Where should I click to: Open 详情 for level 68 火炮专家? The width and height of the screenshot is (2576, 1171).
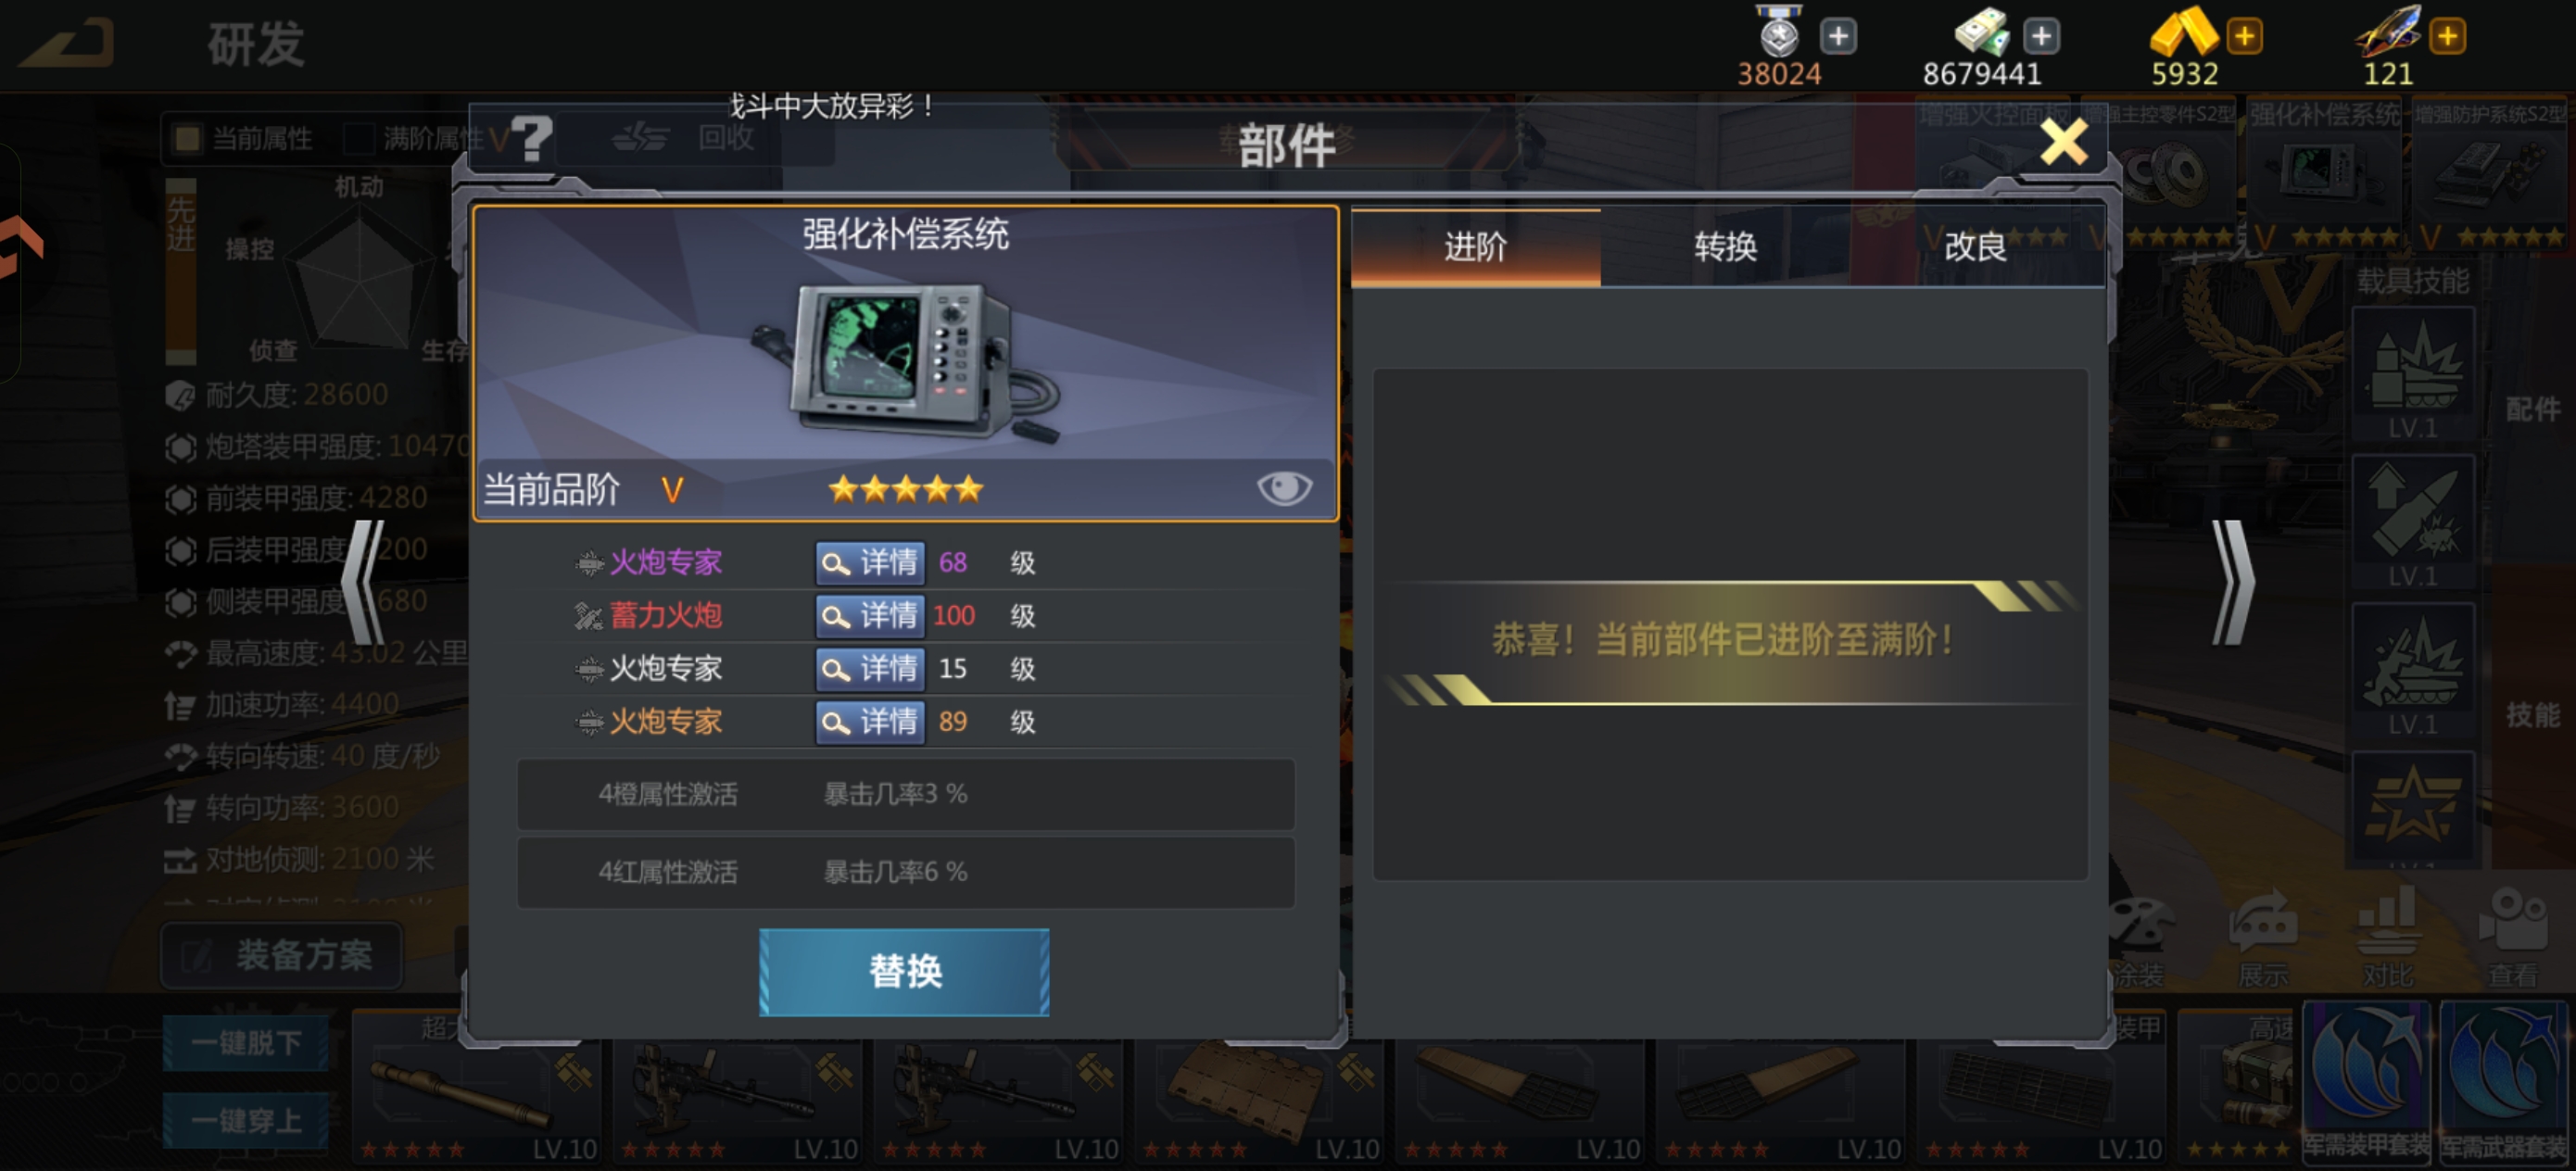(x=869, y=562)
